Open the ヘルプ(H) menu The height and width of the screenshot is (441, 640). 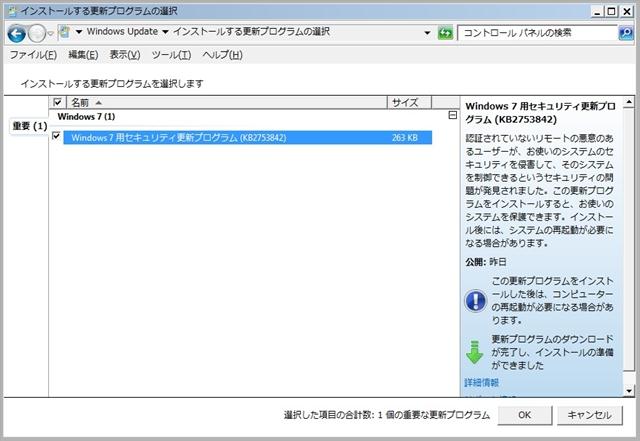[222, 55]
